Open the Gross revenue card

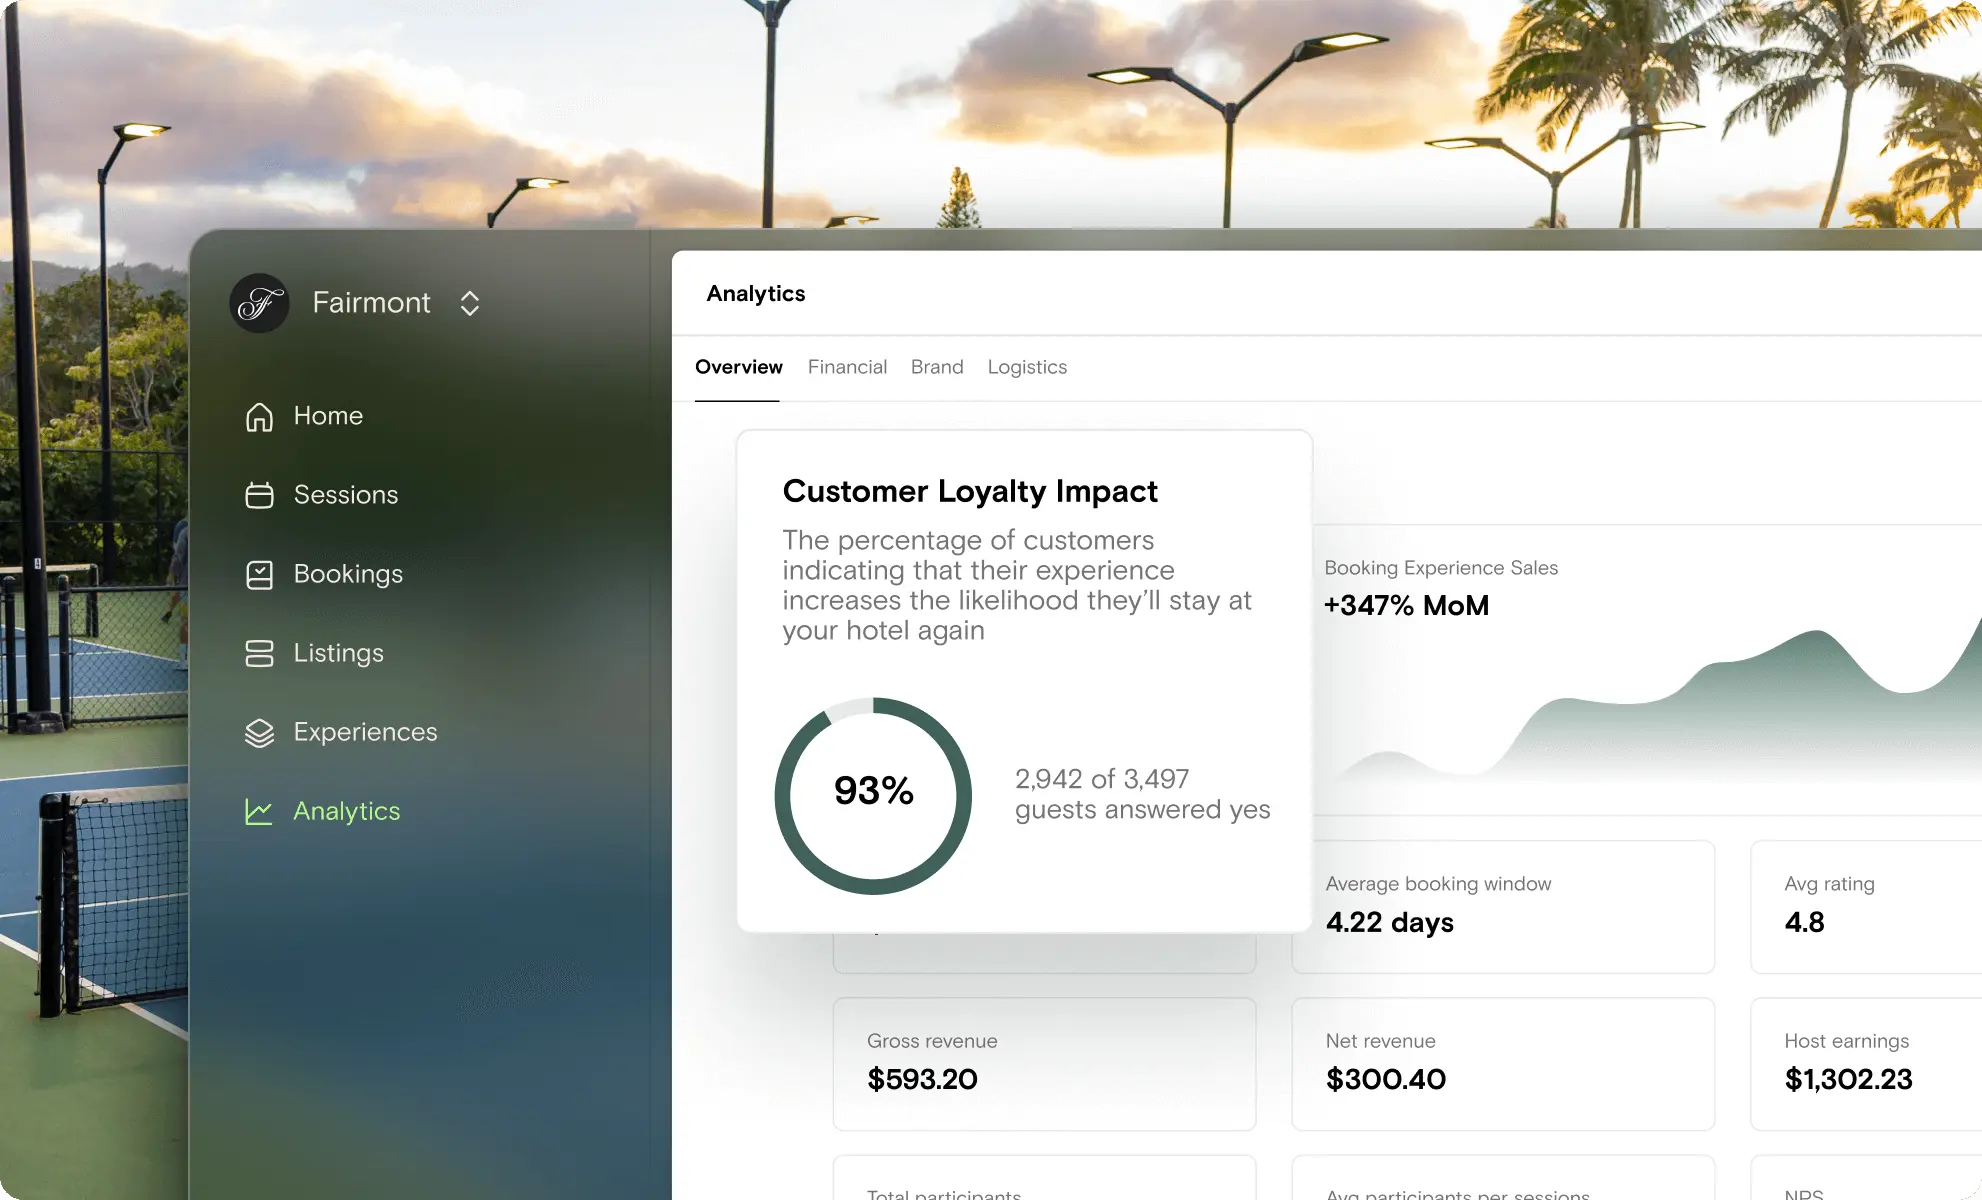click(x=1044, y=1063)
